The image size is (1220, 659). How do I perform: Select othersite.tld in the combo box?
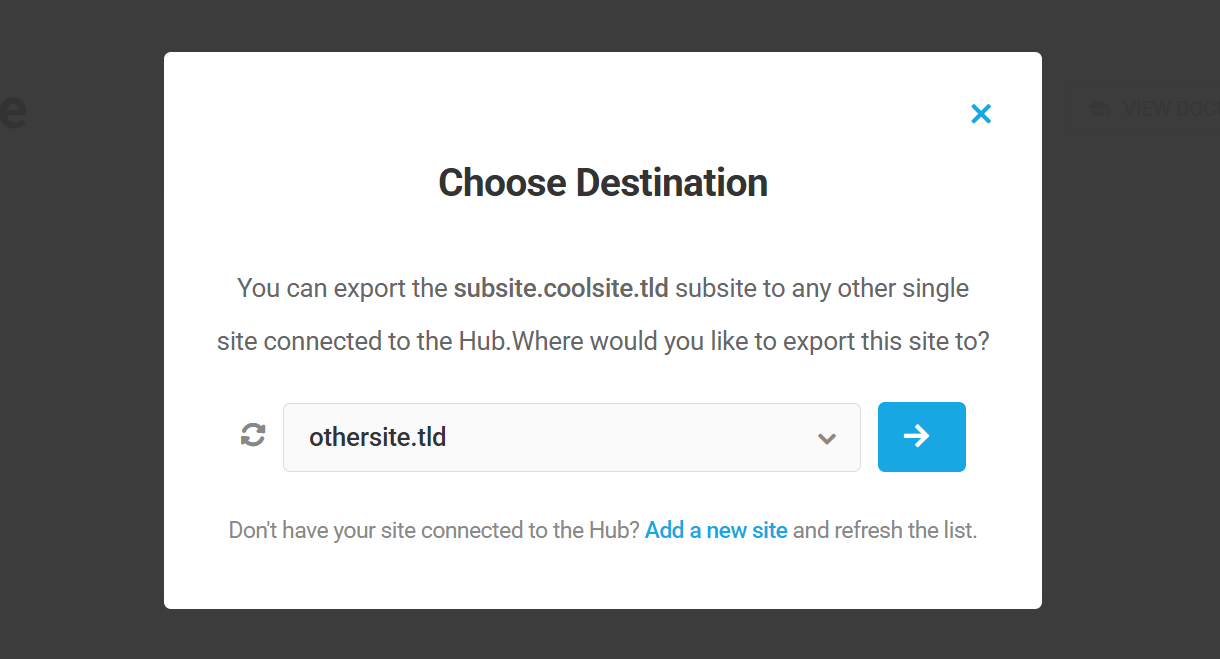point(571,437)
